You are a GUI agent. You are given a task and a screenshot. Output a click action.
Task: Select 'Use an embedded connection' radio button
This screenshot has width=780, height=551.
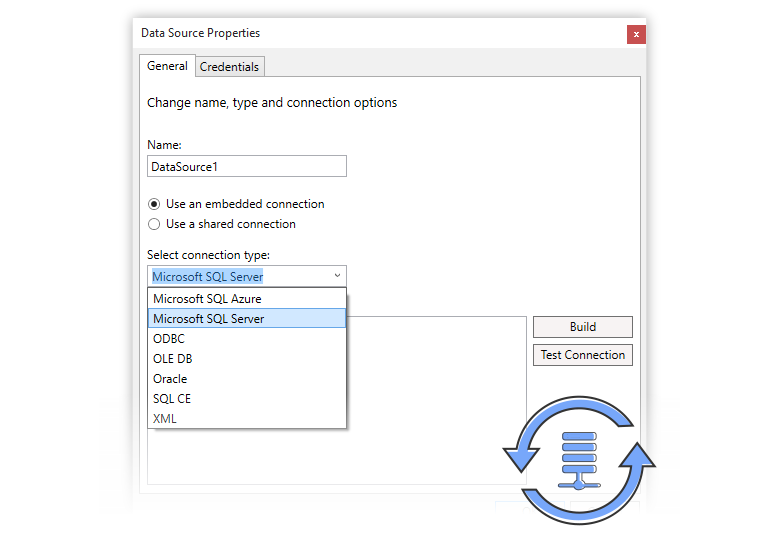(x=154, y=204)
